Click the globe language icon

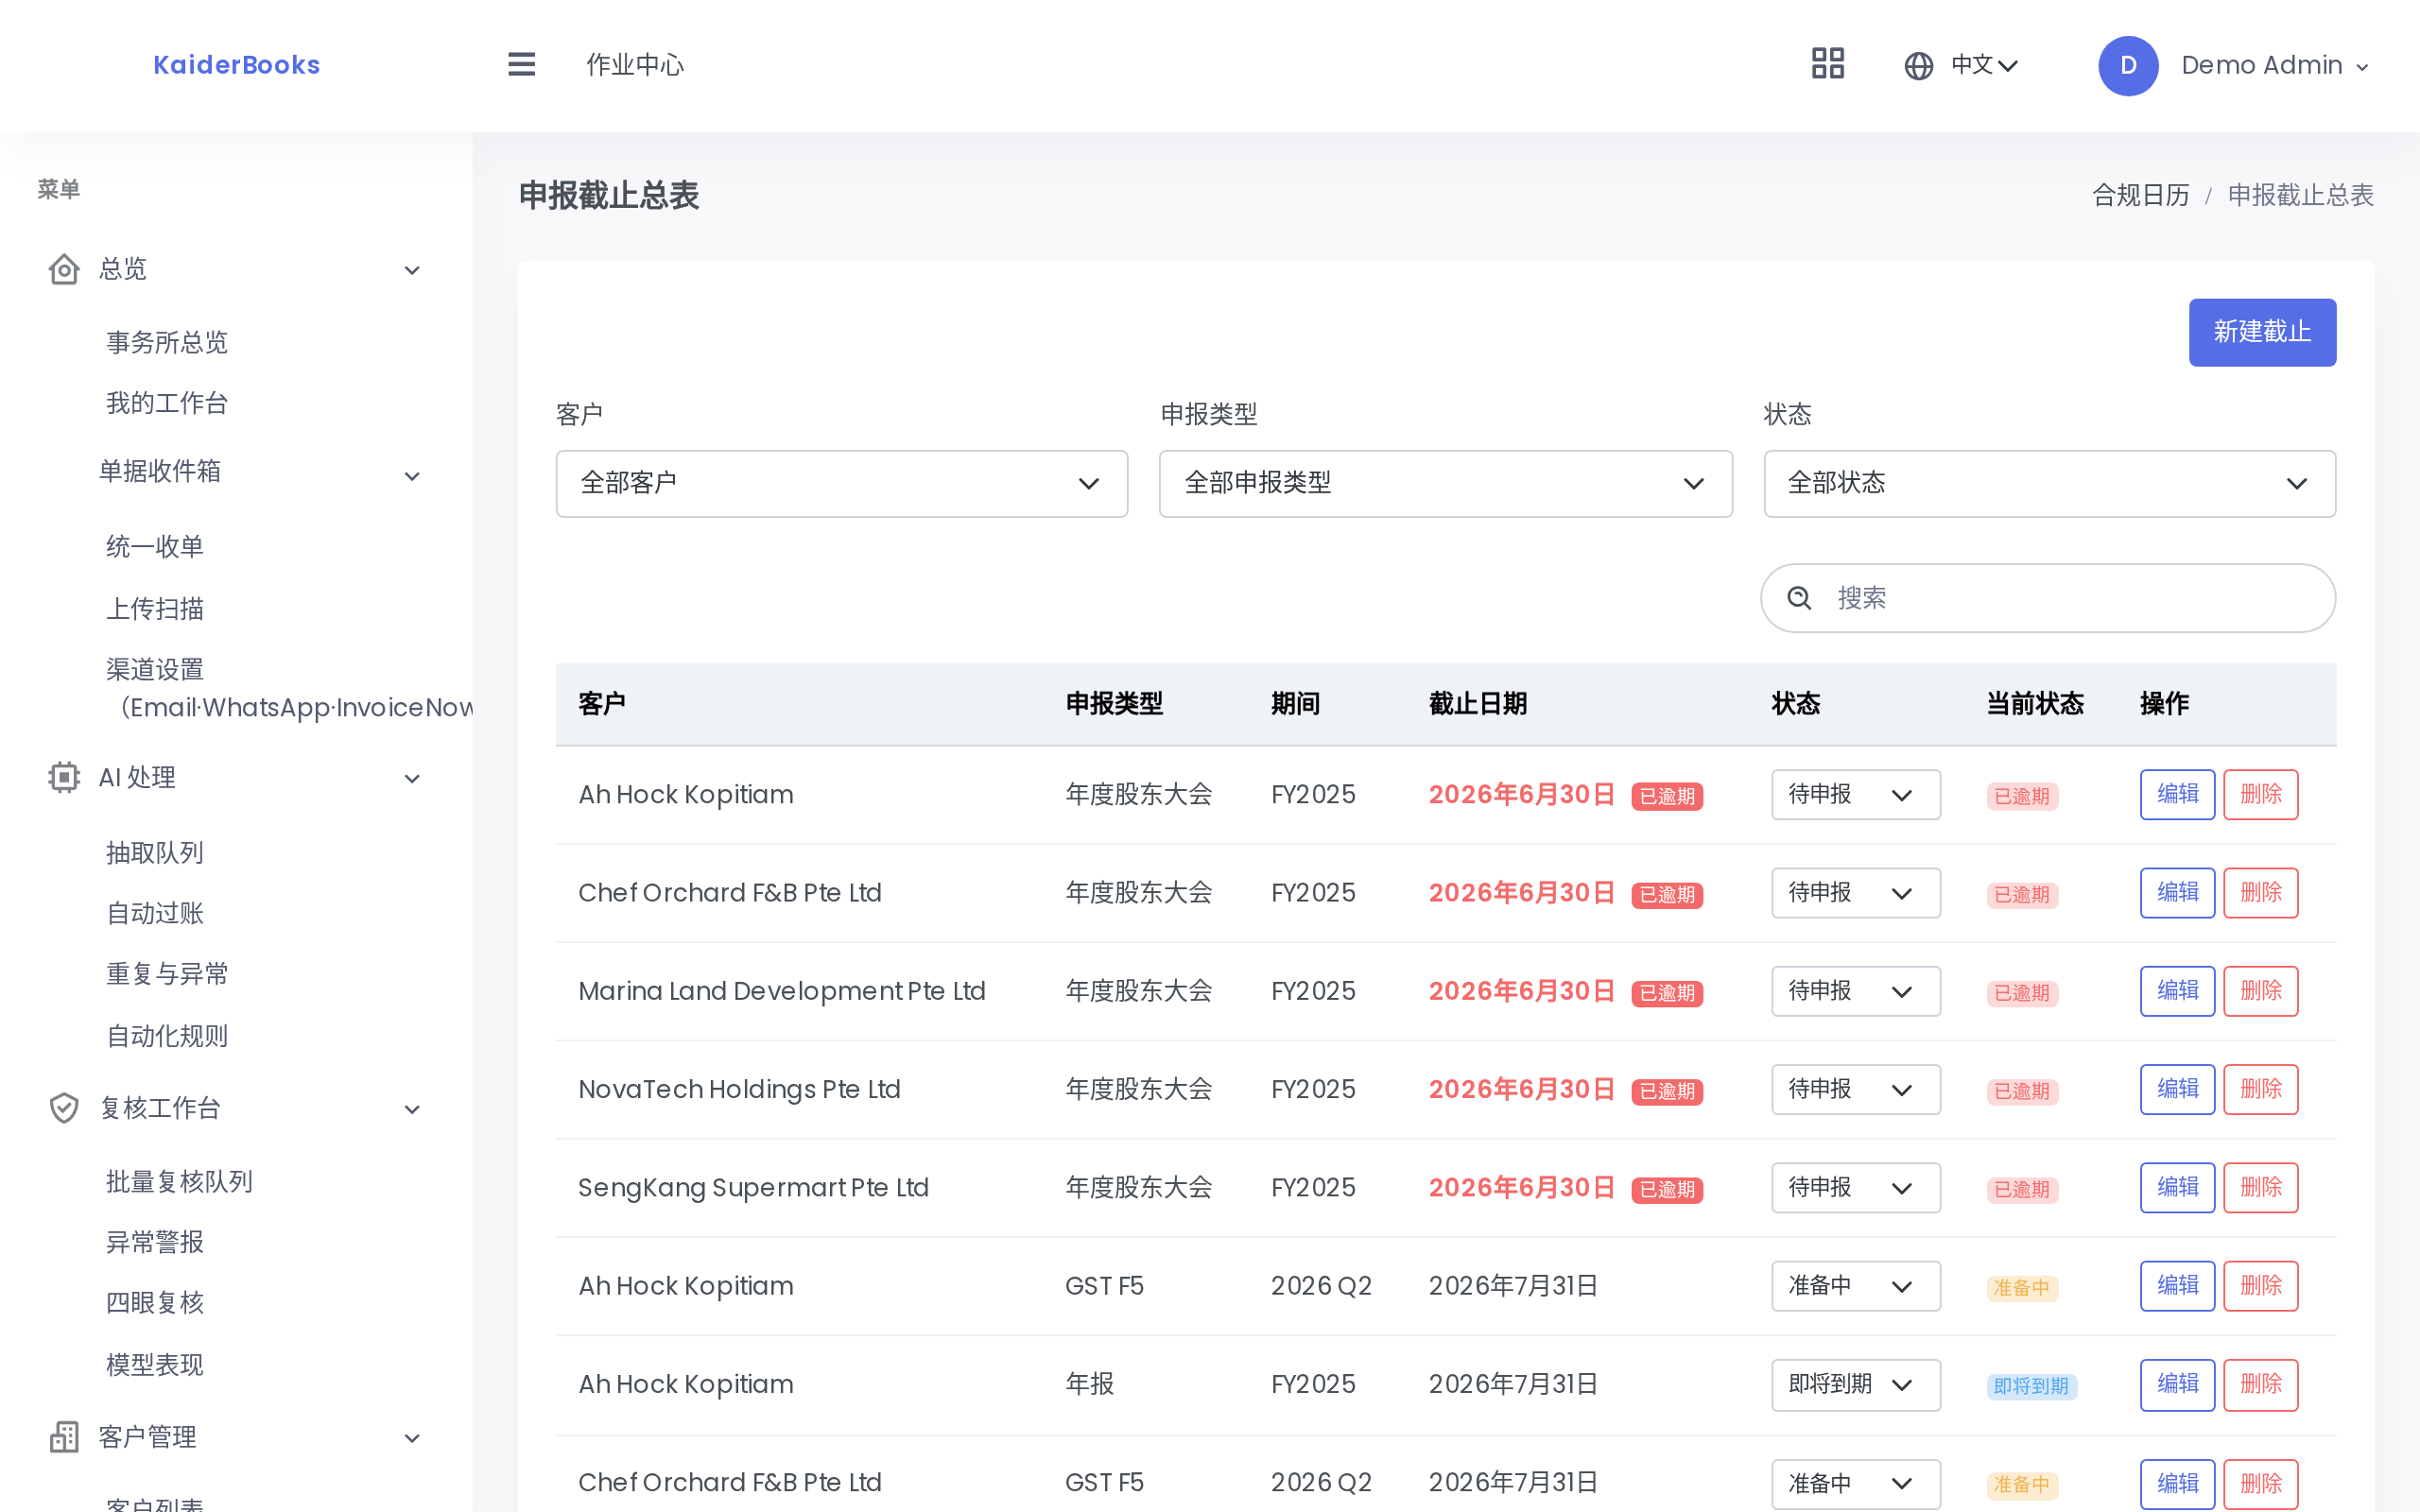pos(1918,66)
